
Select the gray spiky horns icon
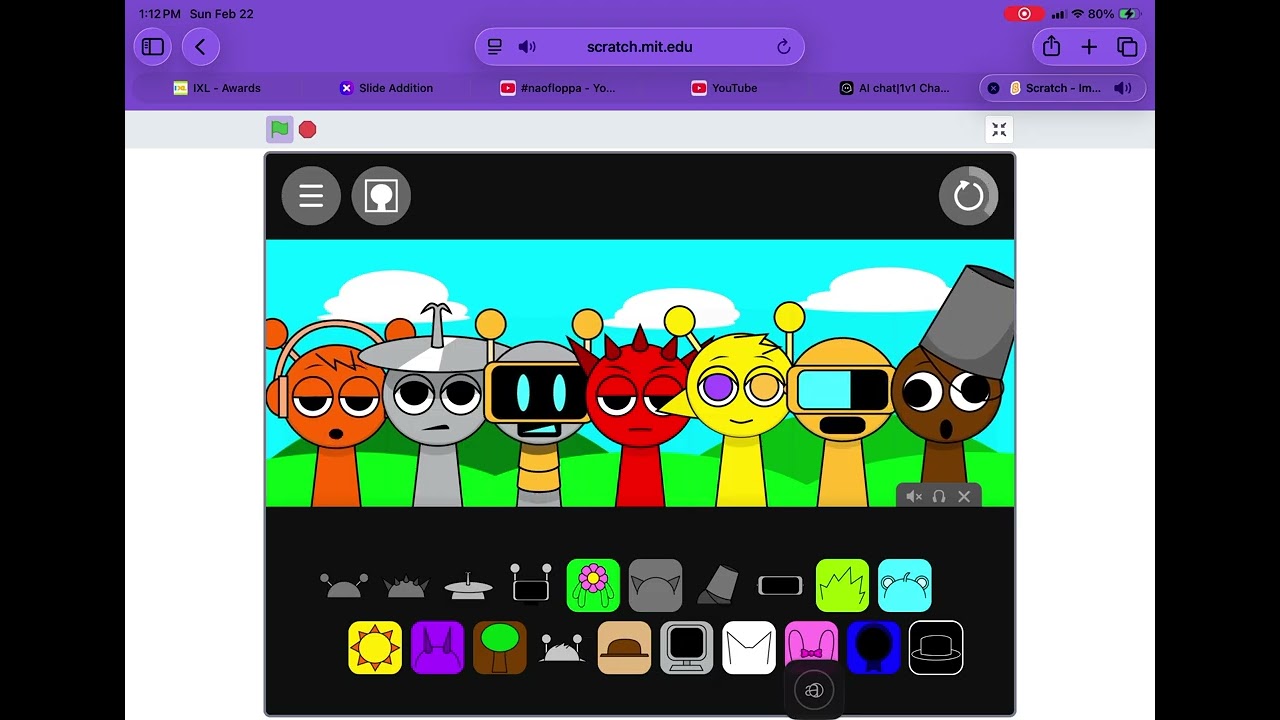point(406,586)
